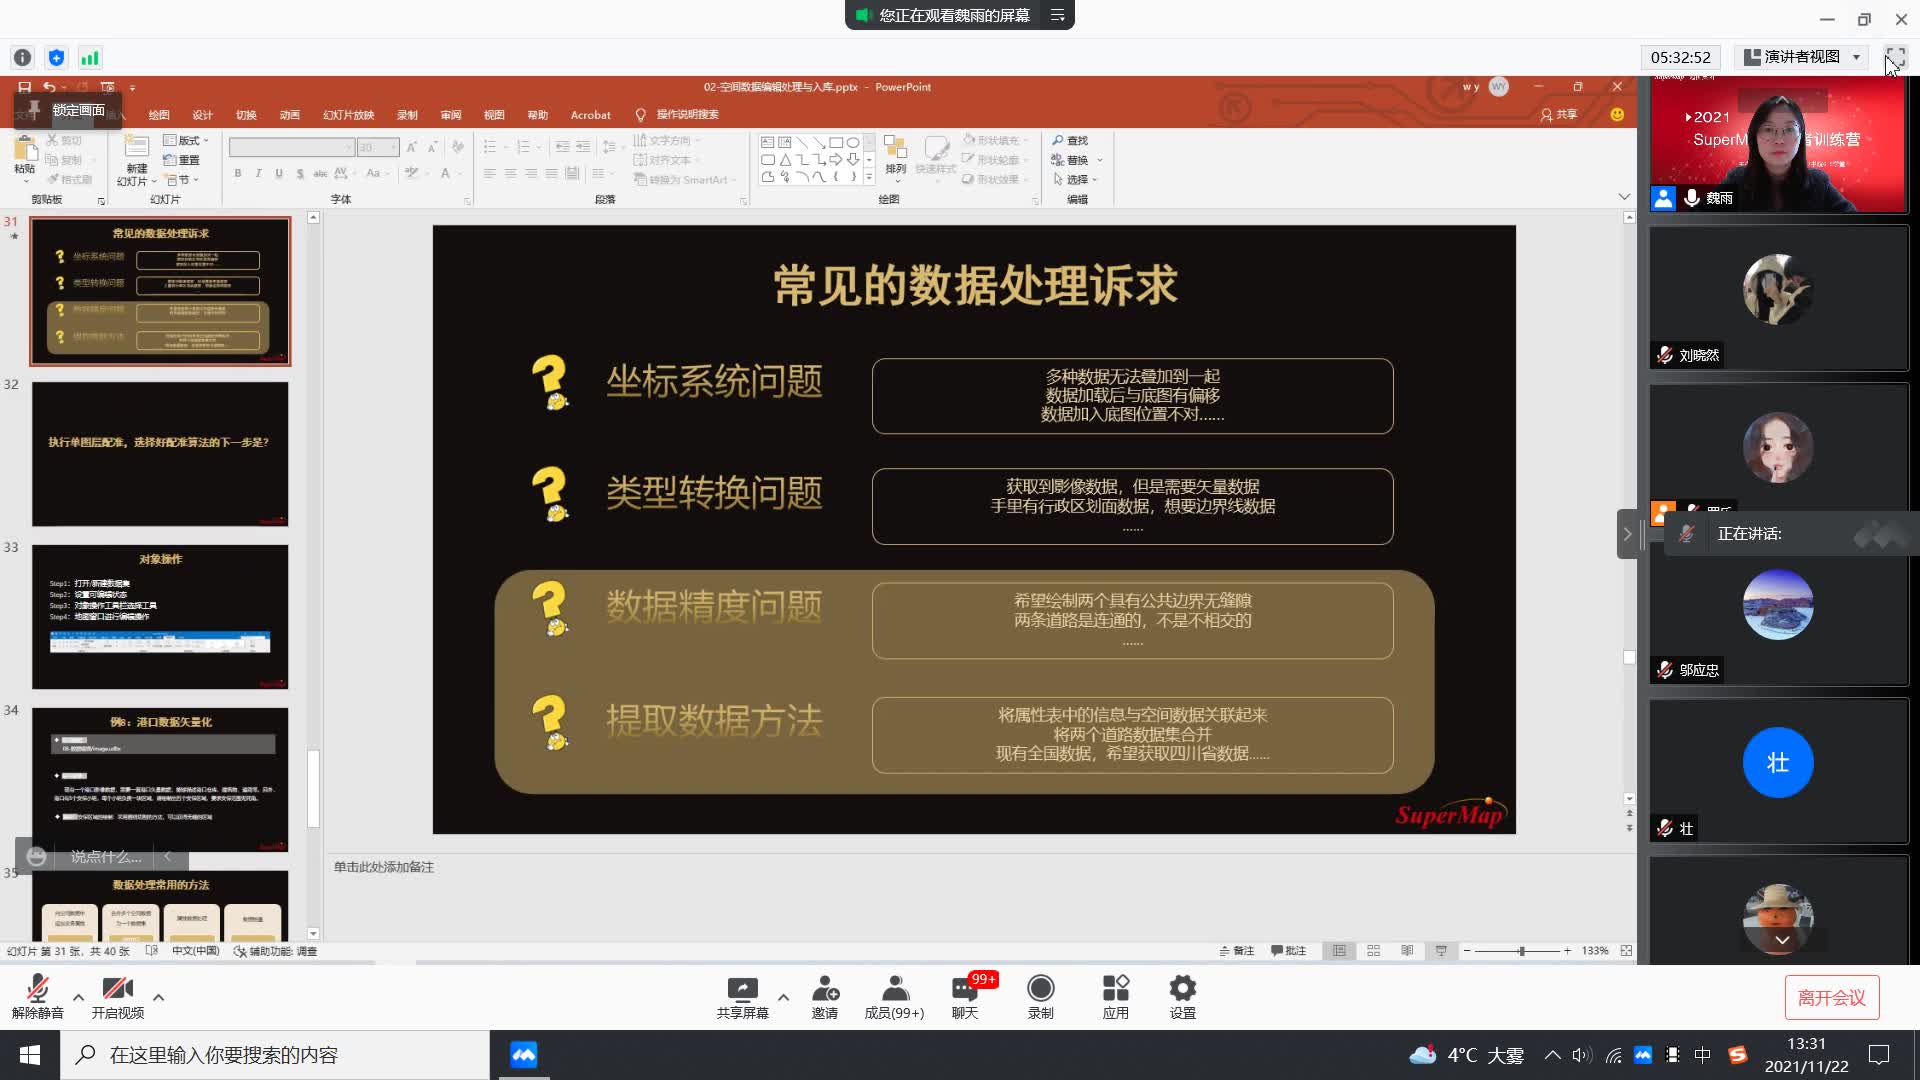Toggle the full screen icon
Screen dimensions: 1920x1080
coord(1895,57)
